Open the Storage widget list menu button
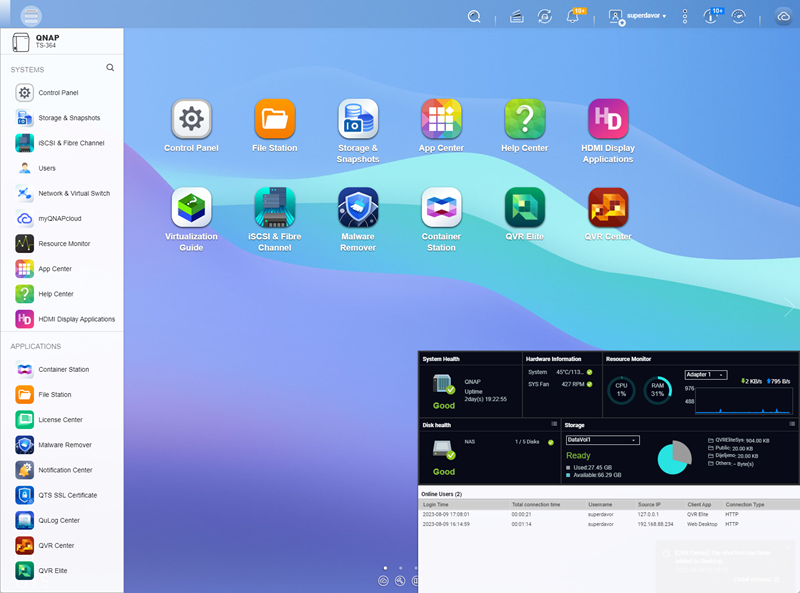Screen dimensions: 800x593 793,424
